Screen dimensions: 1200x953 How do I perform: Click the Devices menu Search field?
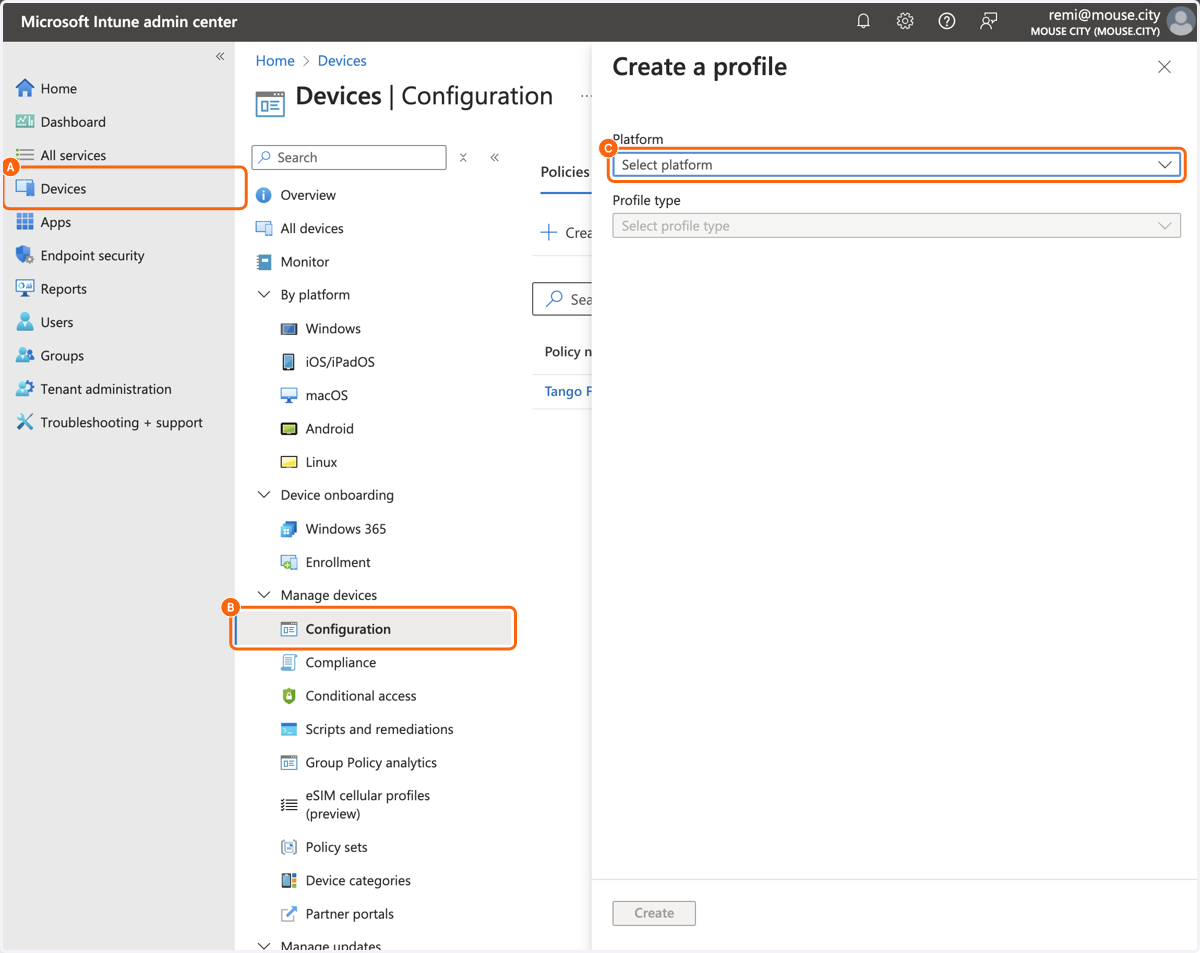click(x=349, y=157)
